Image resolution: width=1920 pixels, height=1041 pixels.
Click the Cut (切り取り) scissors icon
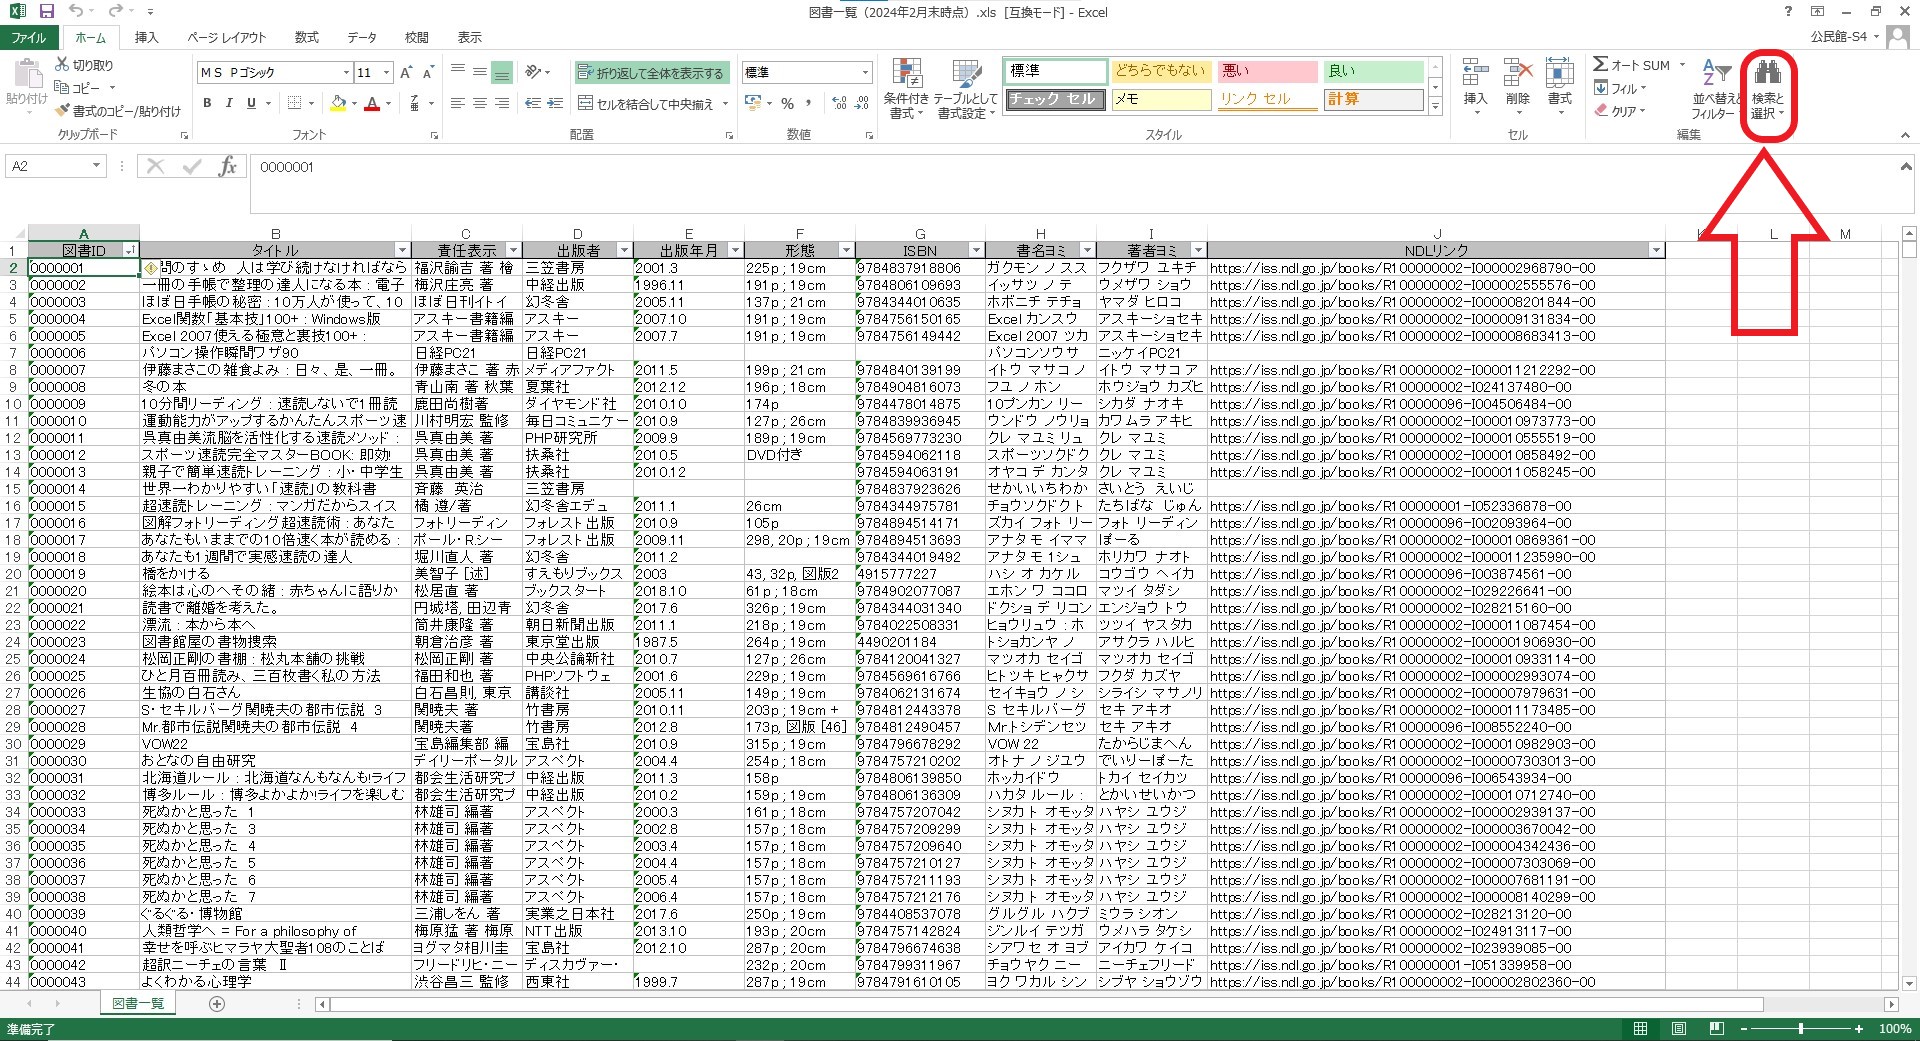[x=63, y=65]
